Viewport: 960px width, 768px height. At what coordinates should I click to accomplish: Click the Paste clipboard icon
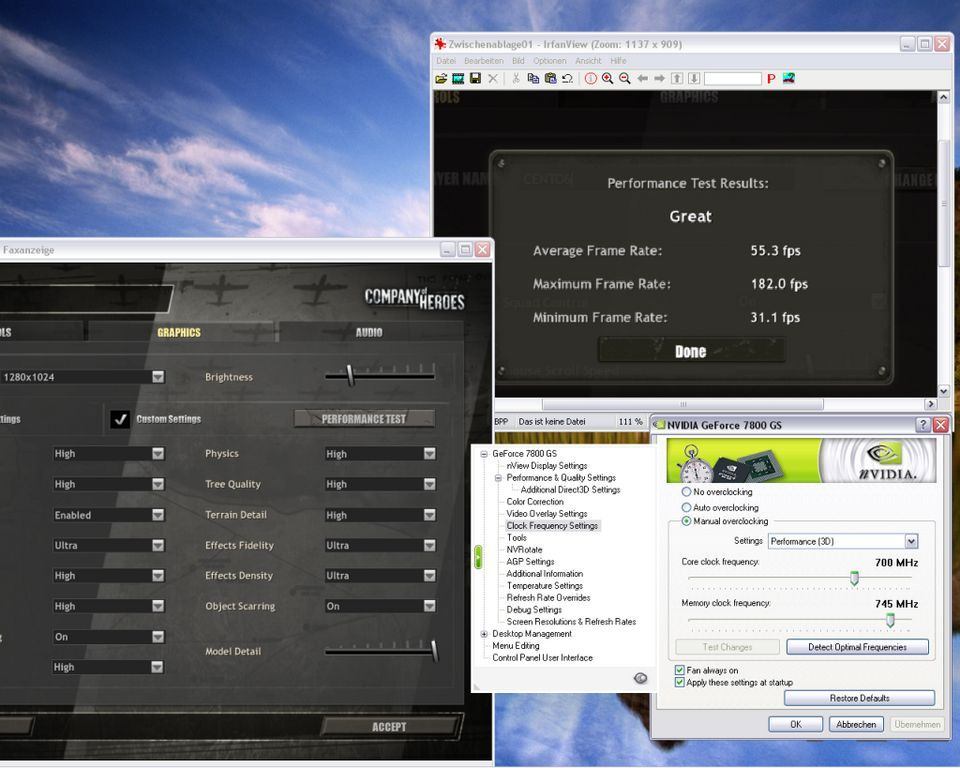550,78
